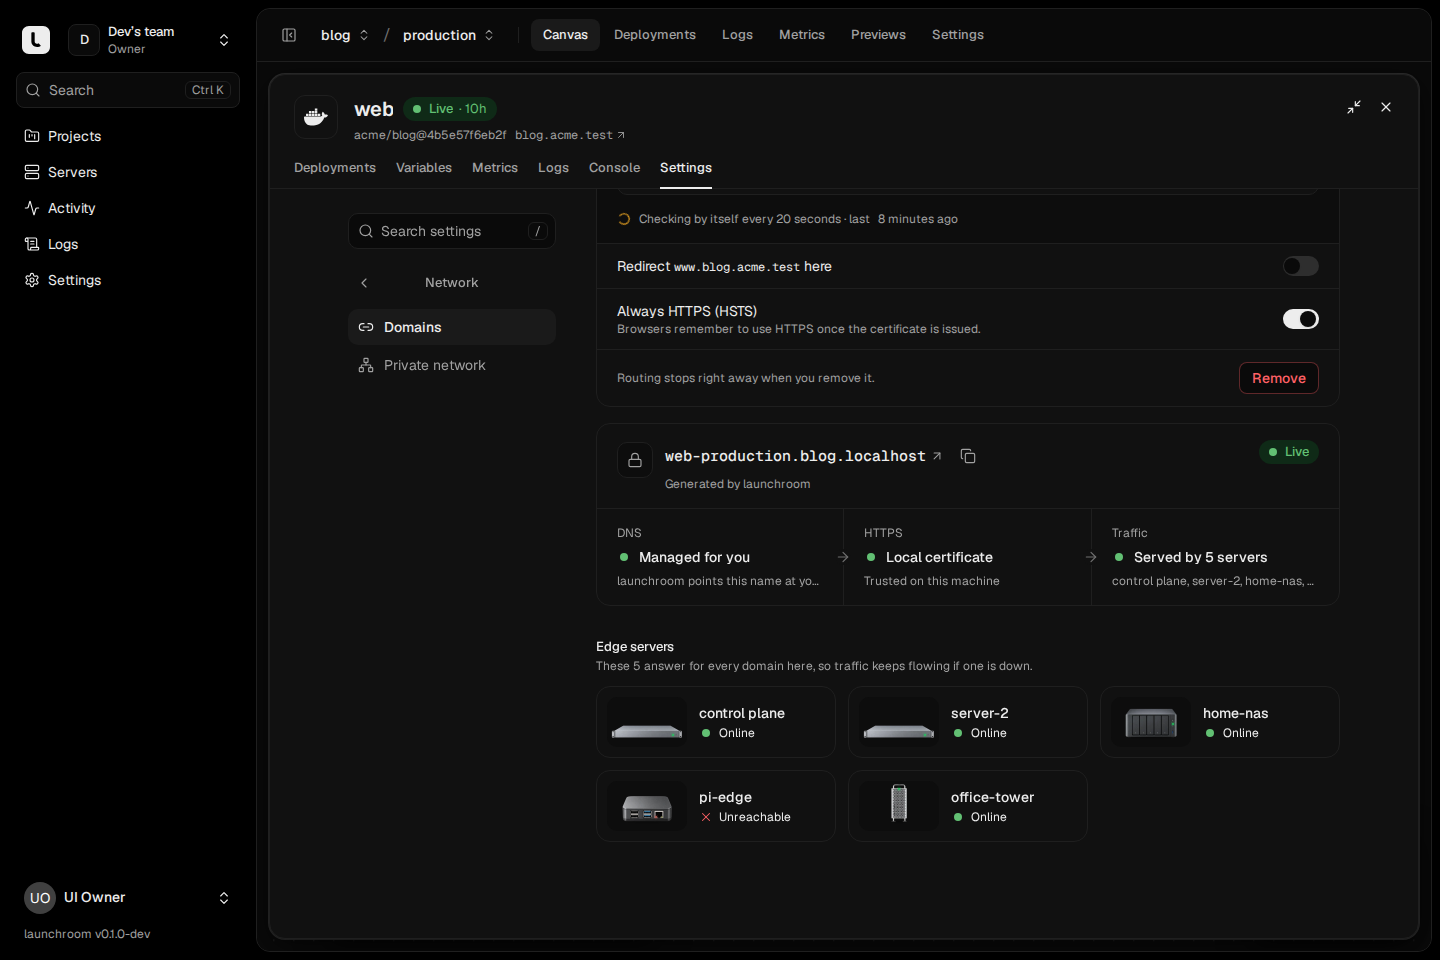Image resolution: width=1440 pixels, height=960 pixels.
Task: Disable the Always HTTPS (HSTS) toggle
Action: [1301, 319]
